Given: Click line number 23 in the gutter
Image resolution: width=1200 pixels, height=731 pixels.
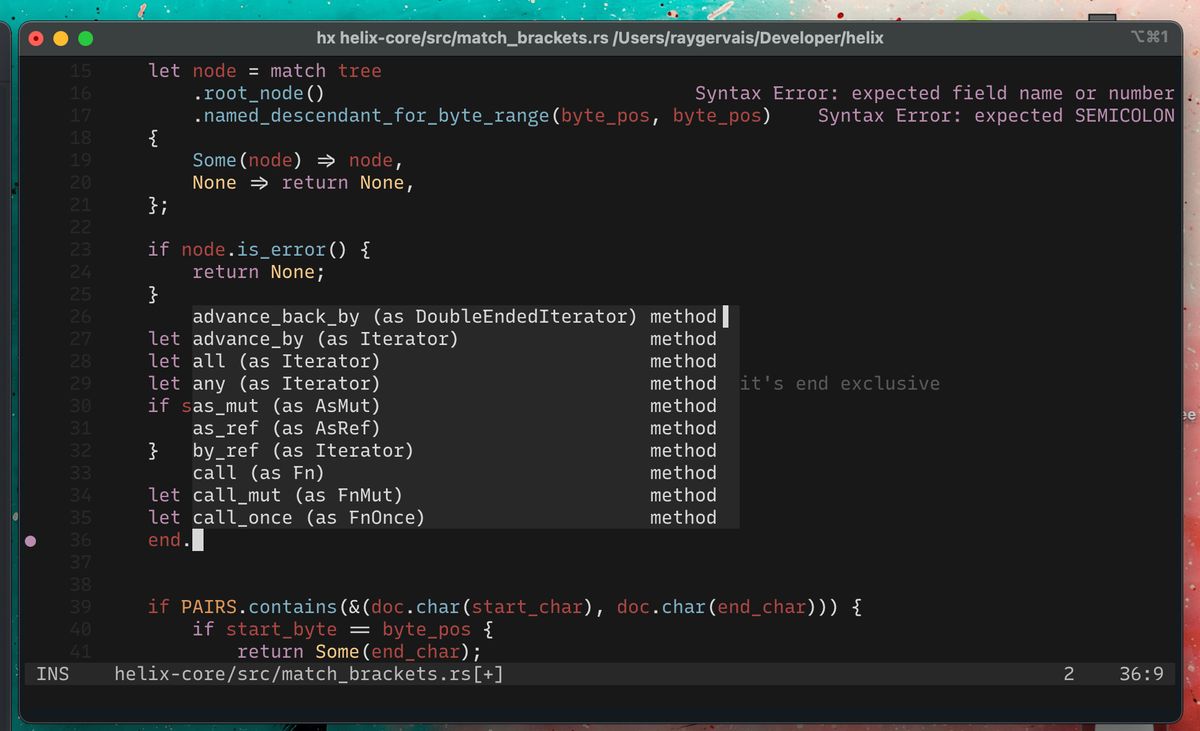Looking at the screenshot, I should pos(81,250).
